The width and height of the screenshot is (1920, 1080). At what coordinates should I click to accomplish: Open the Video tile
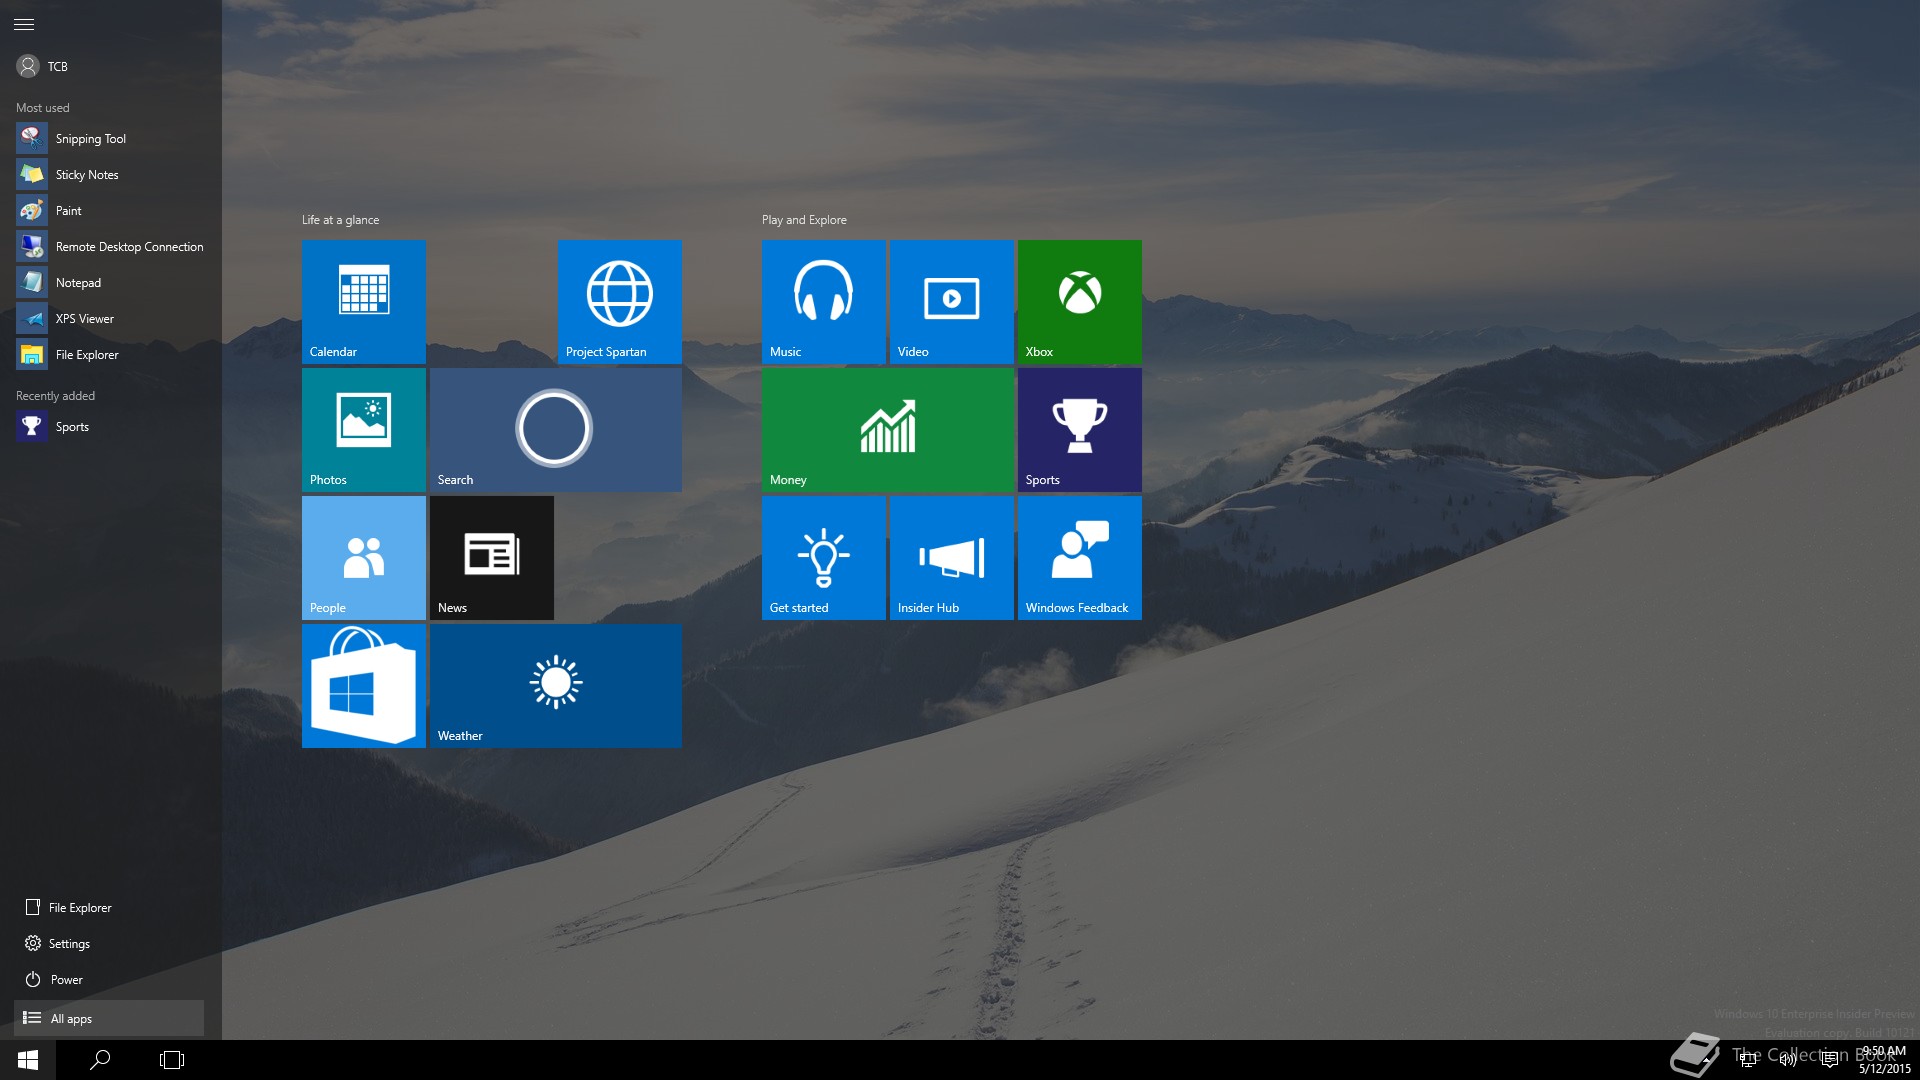952,302
